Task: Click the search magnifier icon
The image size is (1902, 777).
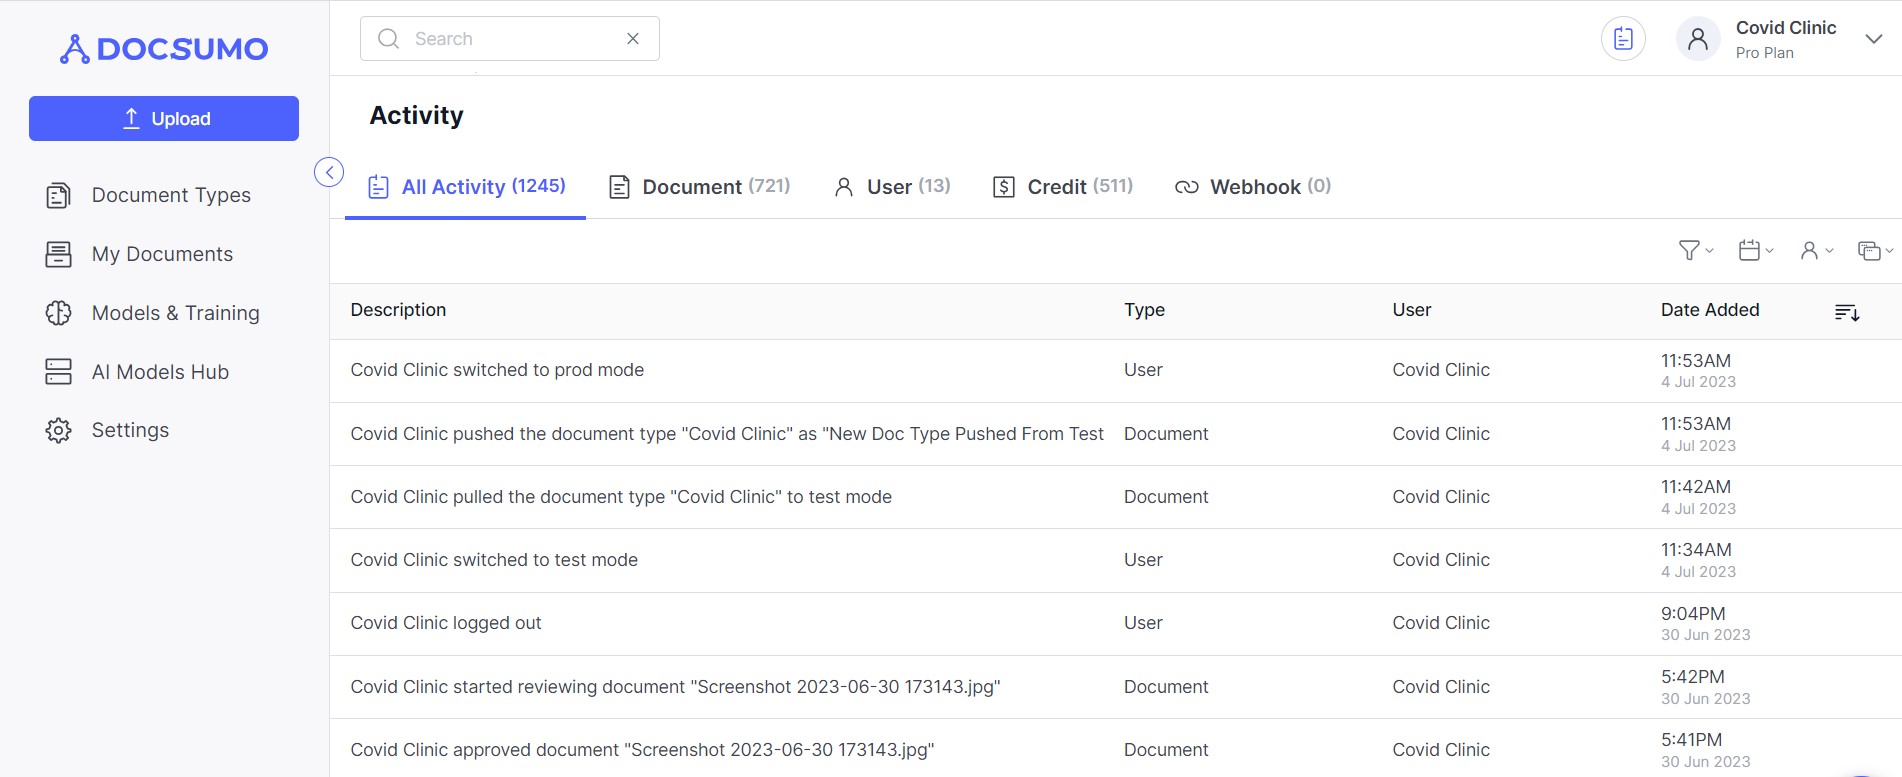Action: (x=388, y=39)
